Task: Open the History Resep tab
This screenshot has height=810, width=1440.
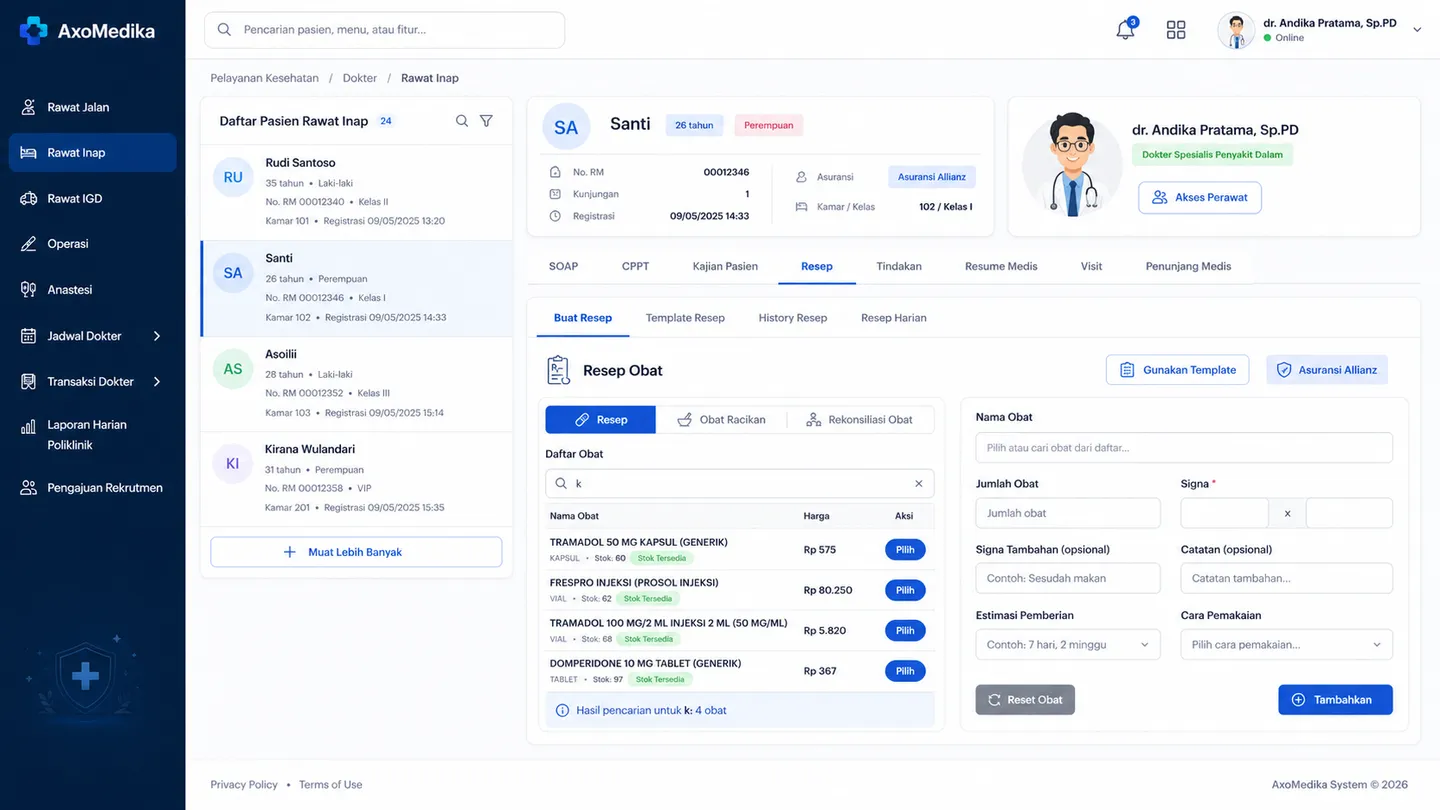Action: [x=793, y=318]
